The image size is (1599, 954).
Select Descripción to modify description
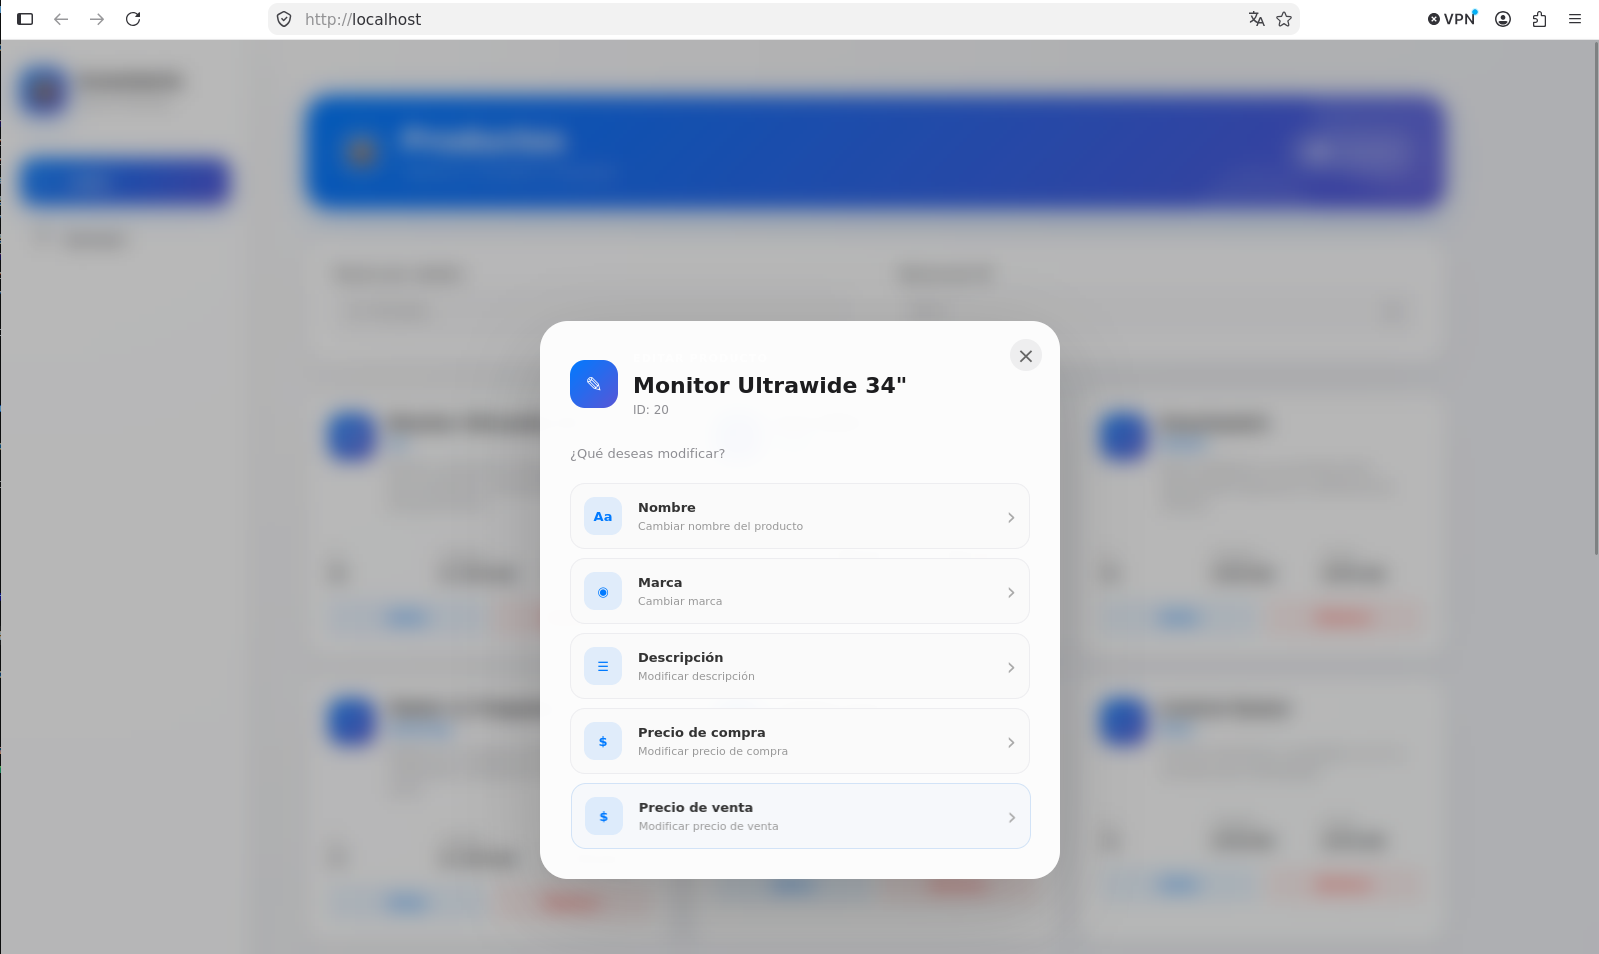[800, 666]
